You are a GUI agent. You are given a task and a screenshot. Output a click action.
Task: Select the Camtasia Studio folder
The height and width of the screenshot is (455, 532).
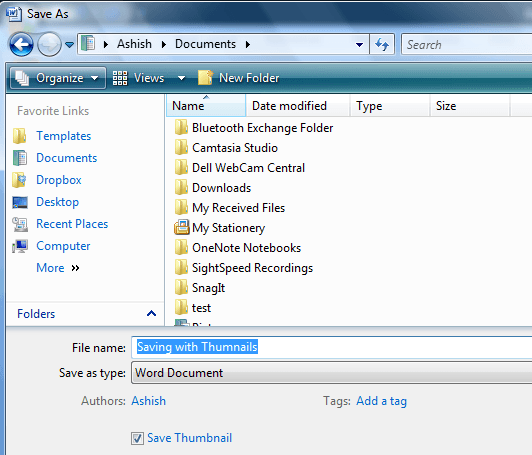tap(235, 148)
